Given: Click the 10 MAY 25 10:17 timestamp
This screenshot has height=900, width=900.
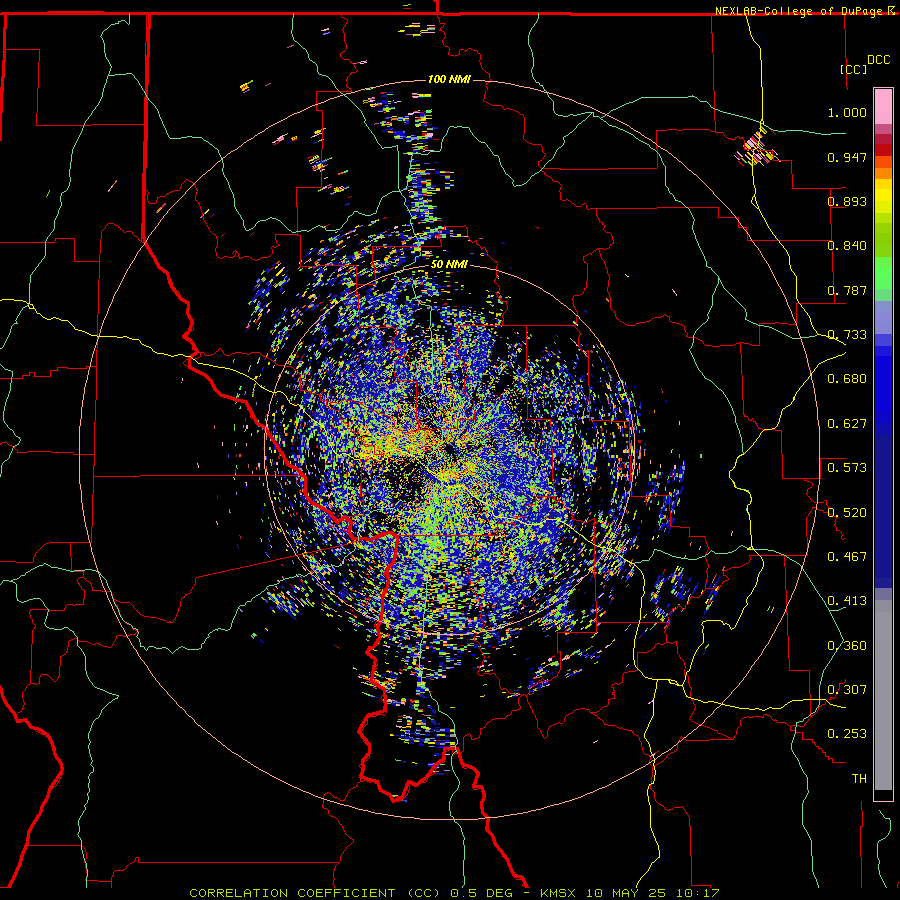Looking at the screenshot, I should point(653,893).
